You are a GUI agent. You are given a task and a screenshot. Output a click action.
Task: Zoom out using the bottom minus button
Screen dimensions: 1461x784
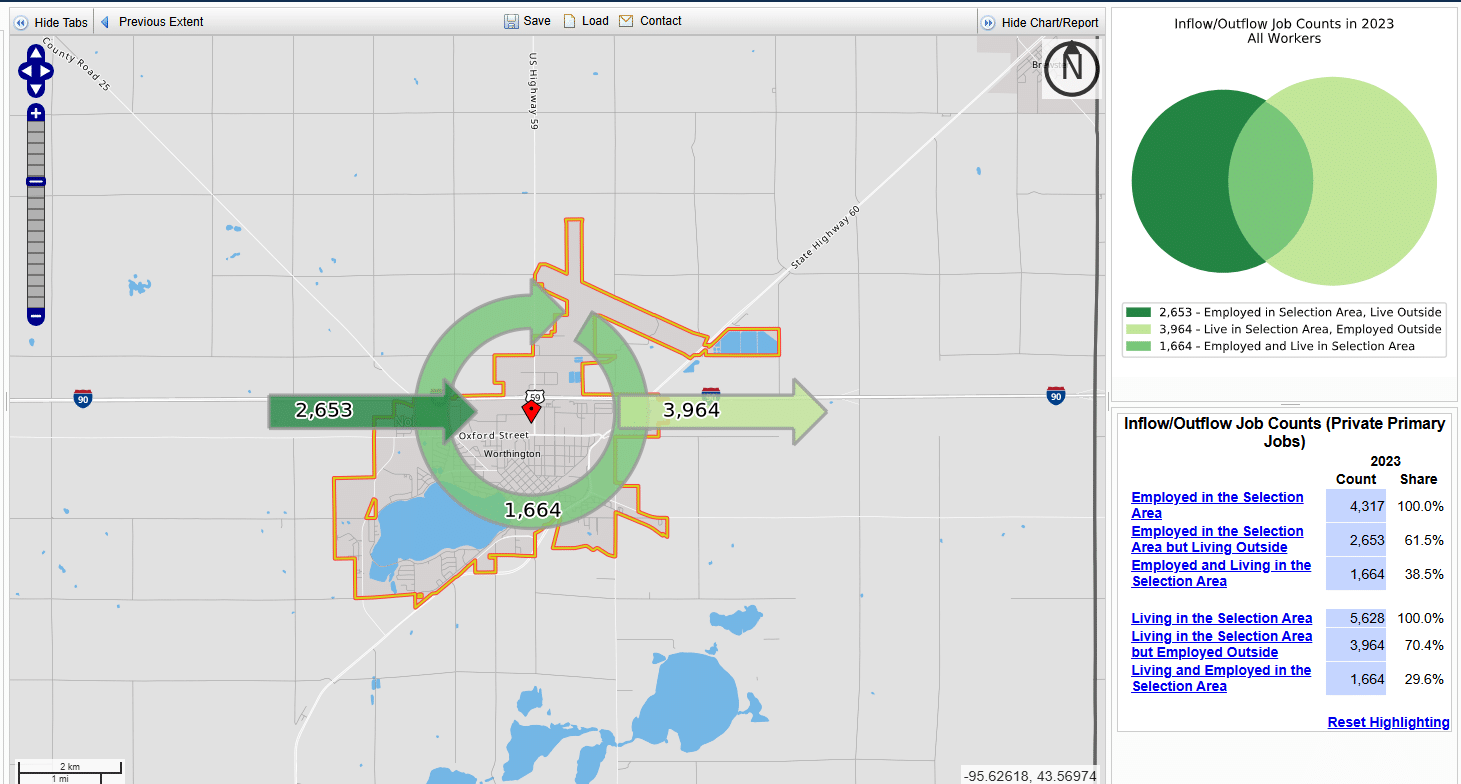point(36,316)
